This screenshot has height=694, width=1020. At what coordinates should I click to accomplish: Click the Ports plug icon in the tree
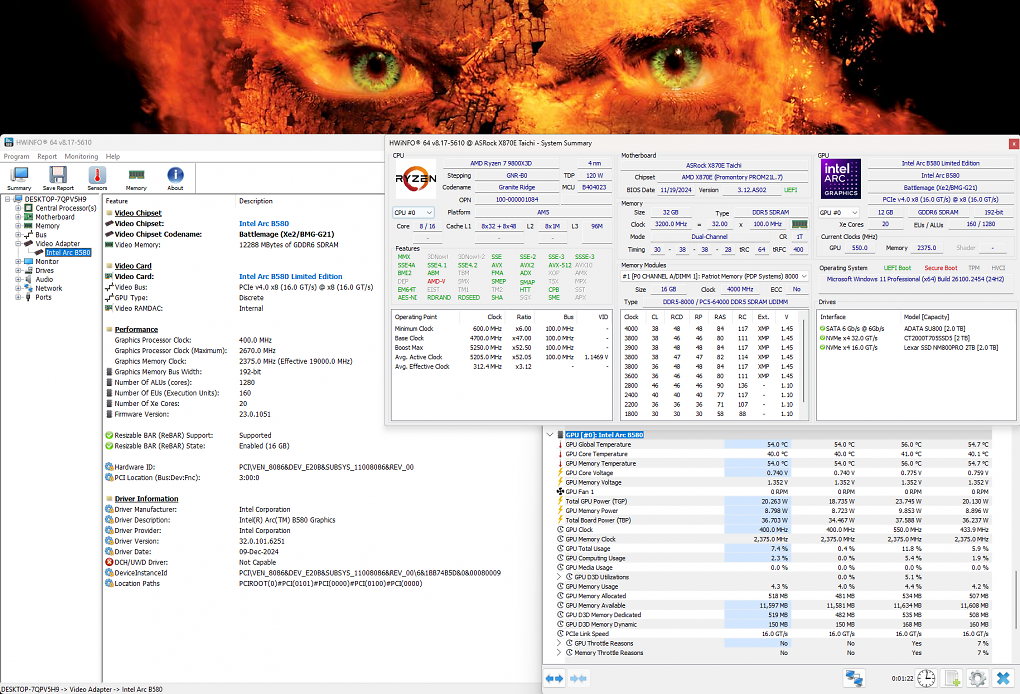(x=29, y=297)
